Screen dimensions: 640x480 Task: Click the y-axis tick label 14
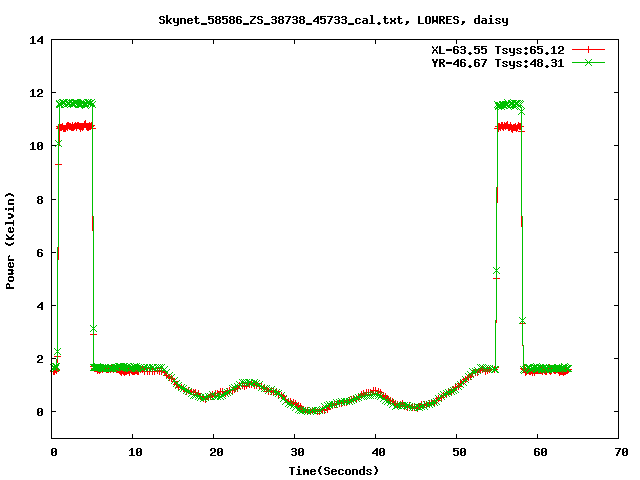36,40
